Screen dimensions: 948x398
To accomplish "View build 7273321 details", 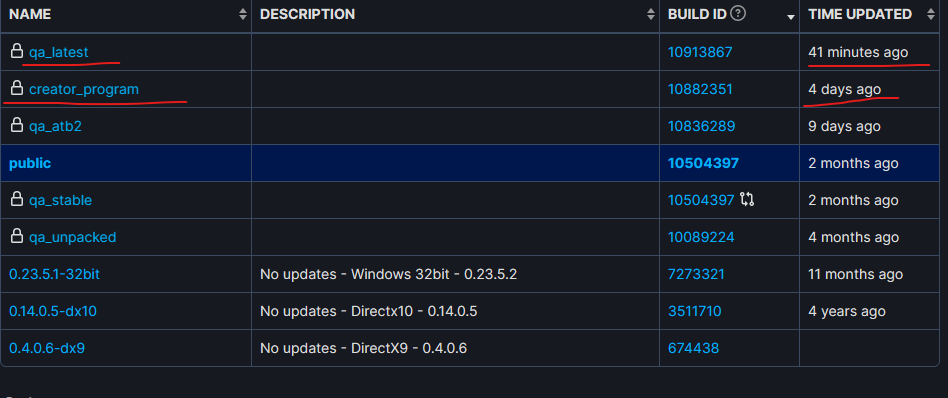I will pyautogui.click(x=696, y=274).
